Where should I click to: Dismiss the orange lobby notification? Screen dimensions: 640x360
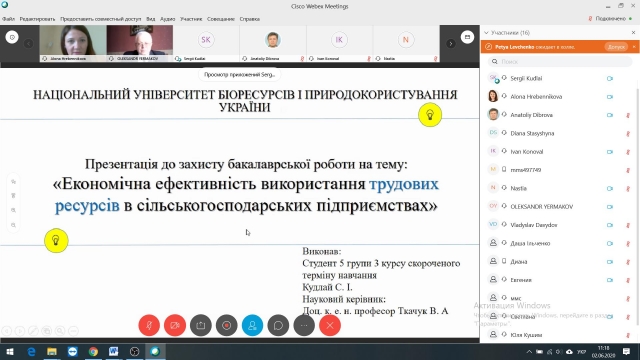pos(634,47)
